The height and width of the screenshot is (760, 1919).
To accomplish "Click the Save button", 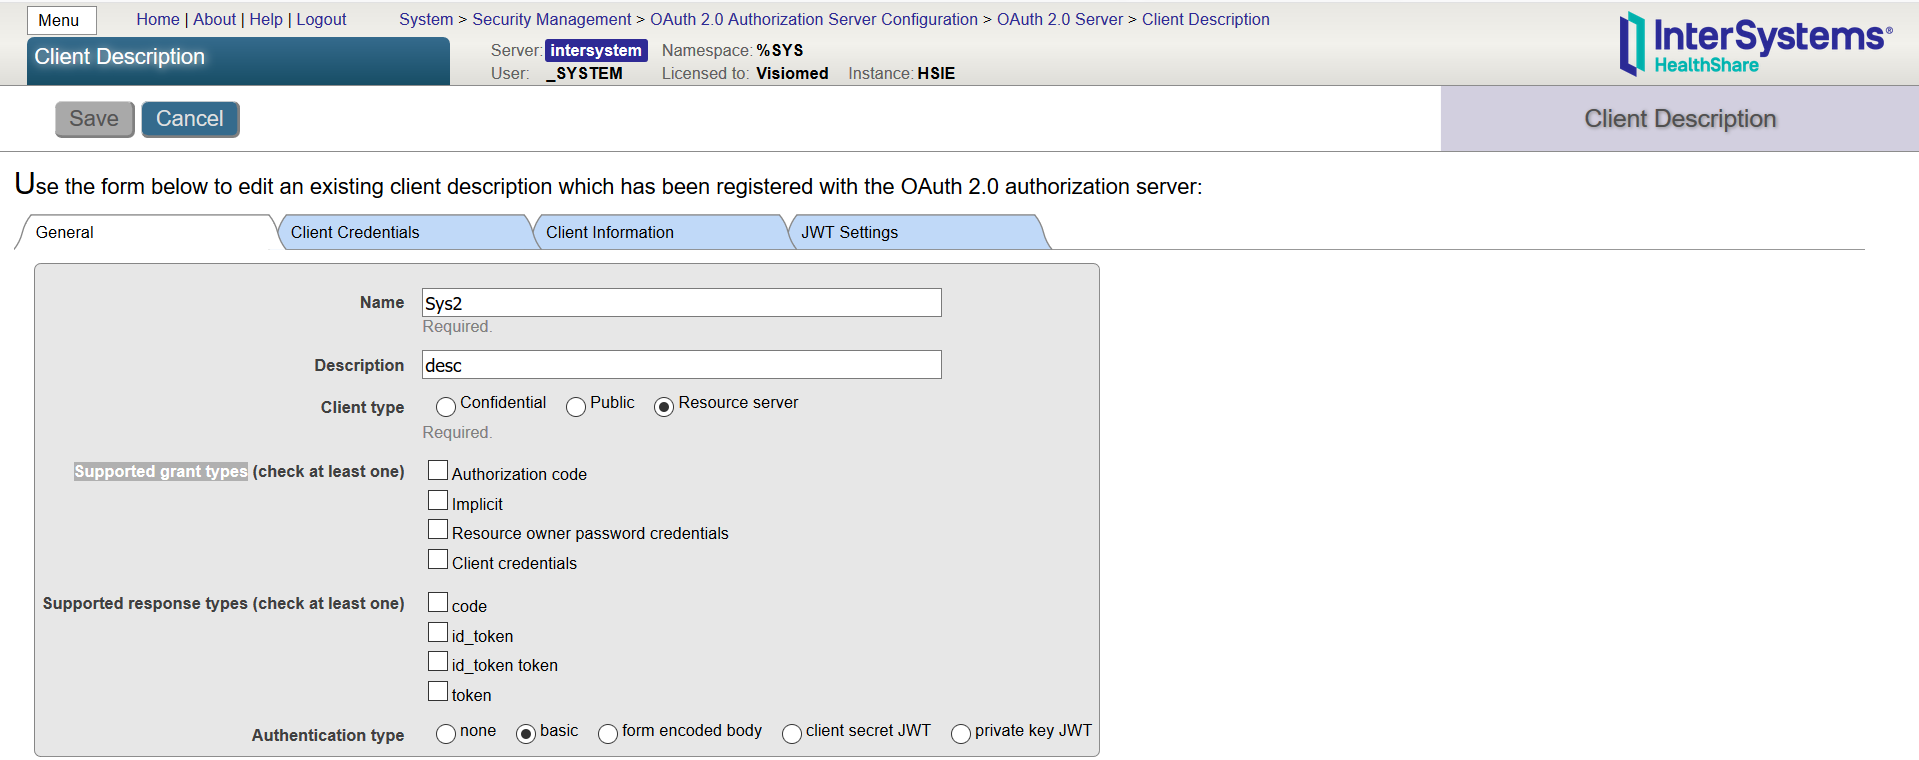I will (94, 119).
